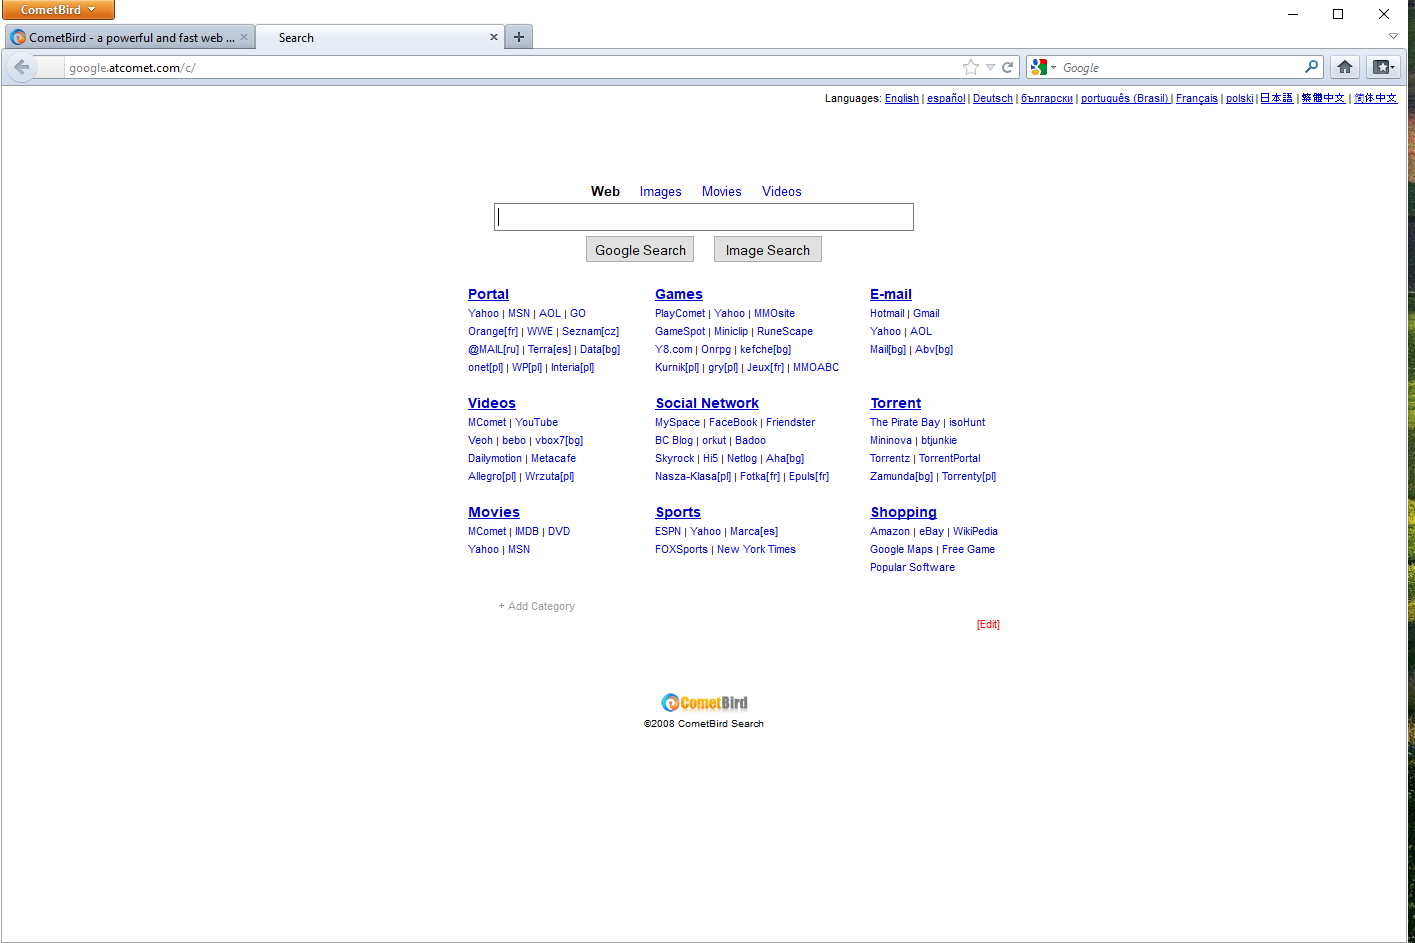Select the Search tab
This screenshot has width=1415, height=943.
tap(380, 37)
